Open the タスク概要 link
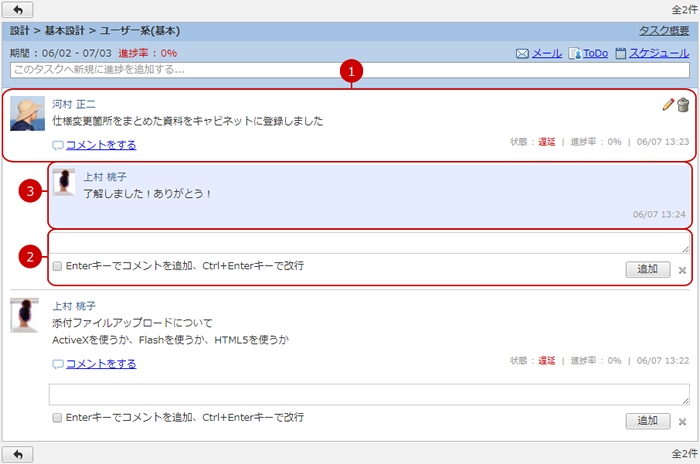The image size is (700, 464). (663, 31)
